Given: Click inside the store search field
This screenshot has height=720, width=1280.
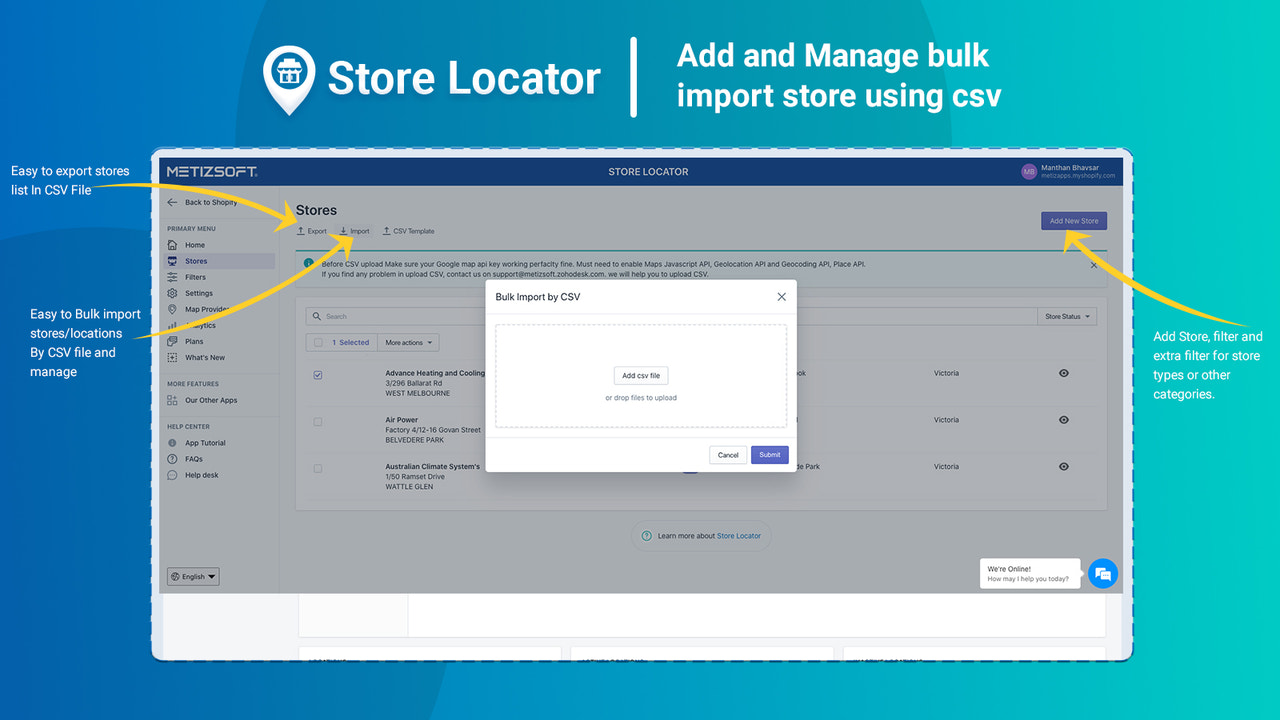Looking at the screenshot, I should tap(400, 316).
